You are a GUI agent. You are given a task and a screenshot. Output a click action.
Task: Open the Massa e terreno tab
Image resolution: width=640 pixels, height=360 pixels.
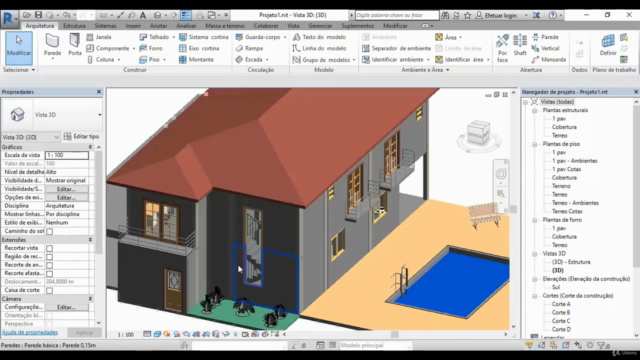[x=224, y=26]
